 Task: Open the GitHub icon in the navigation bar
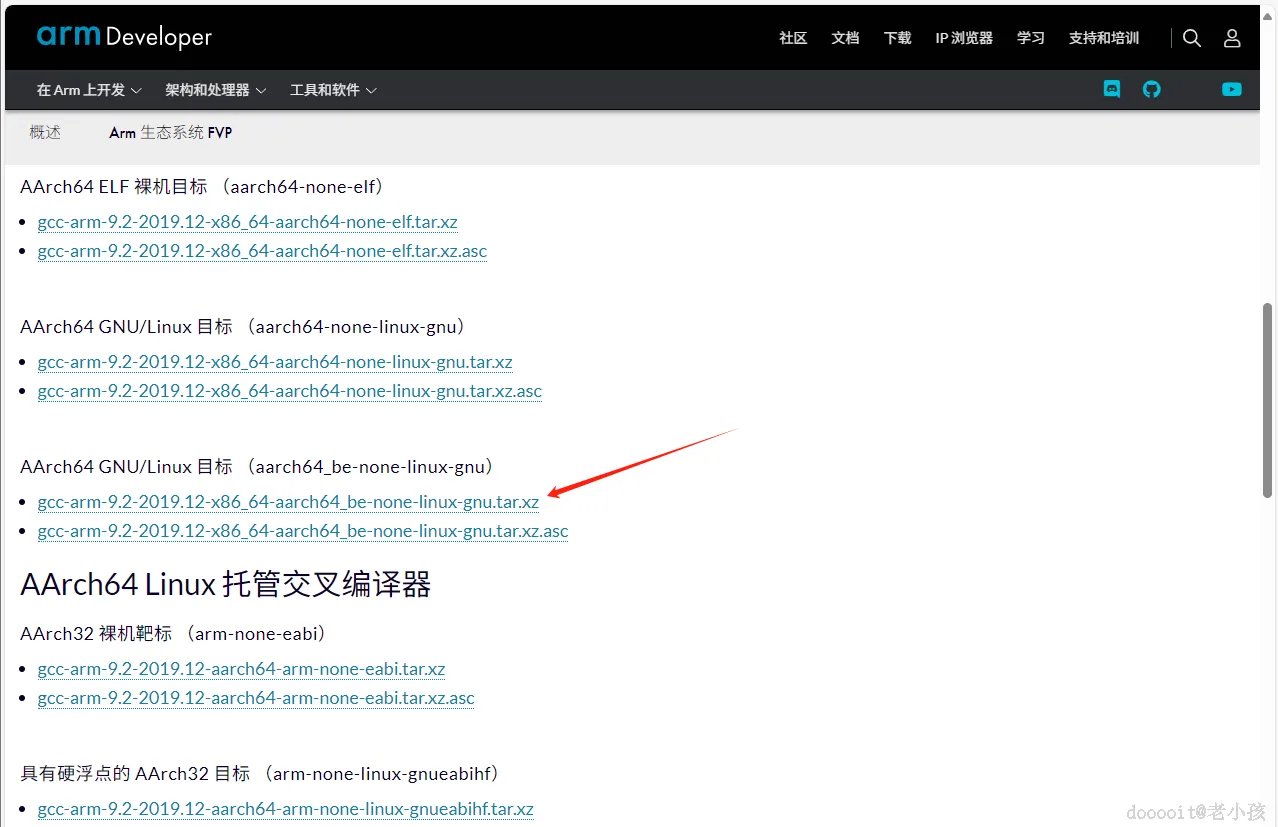coord(1151,89)
